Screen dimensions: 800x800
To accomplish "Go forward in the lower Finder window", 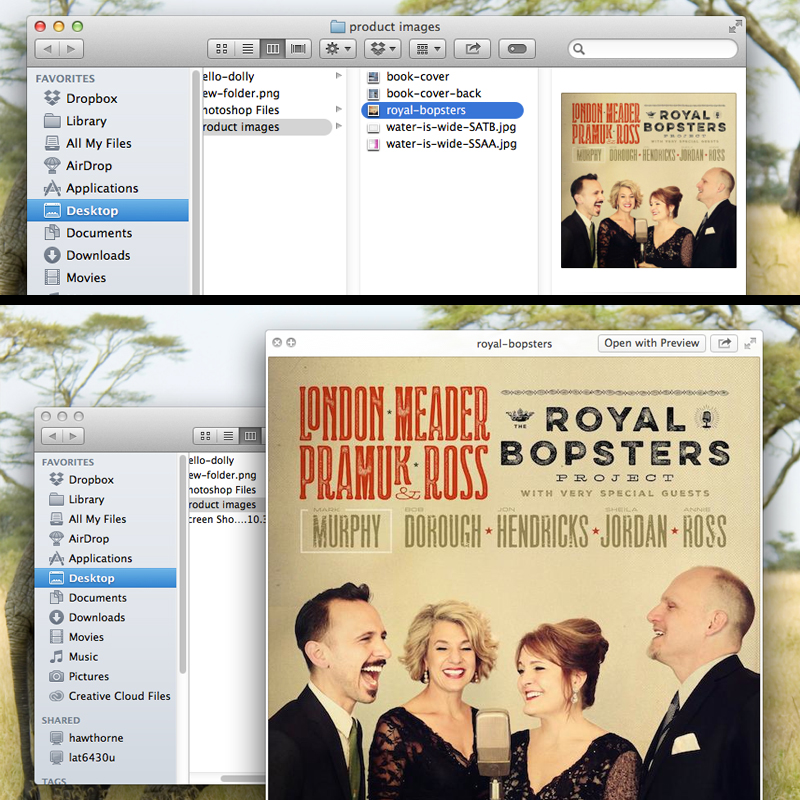I will pos(73,436).
